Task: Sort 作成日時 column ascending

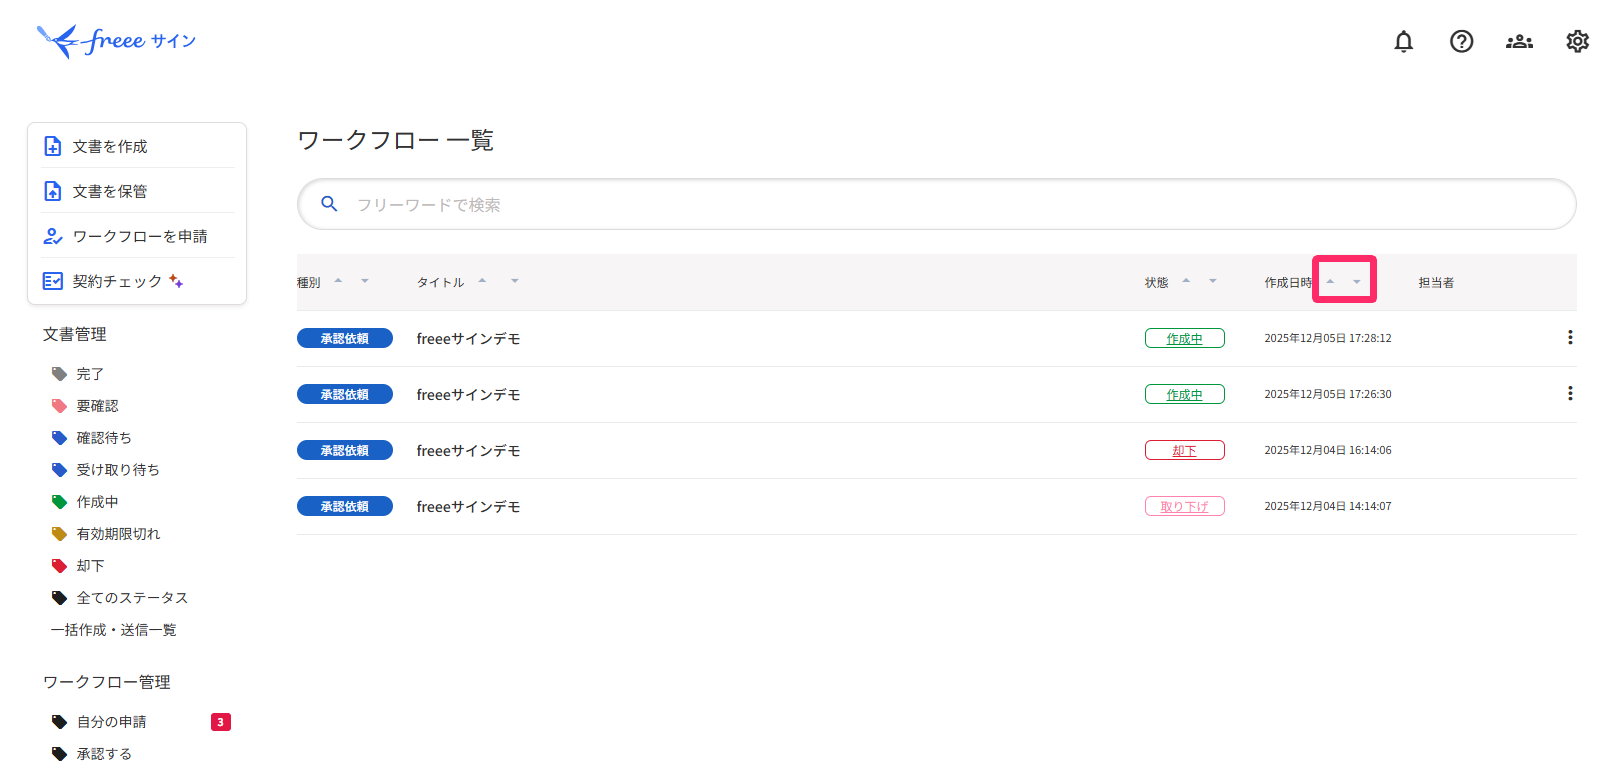Action: click(1330, 282)
